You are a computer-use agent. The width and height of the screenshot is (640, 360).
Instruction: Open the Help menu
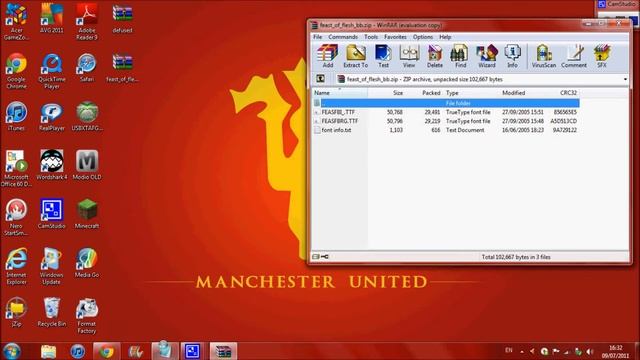pos(445,37)
